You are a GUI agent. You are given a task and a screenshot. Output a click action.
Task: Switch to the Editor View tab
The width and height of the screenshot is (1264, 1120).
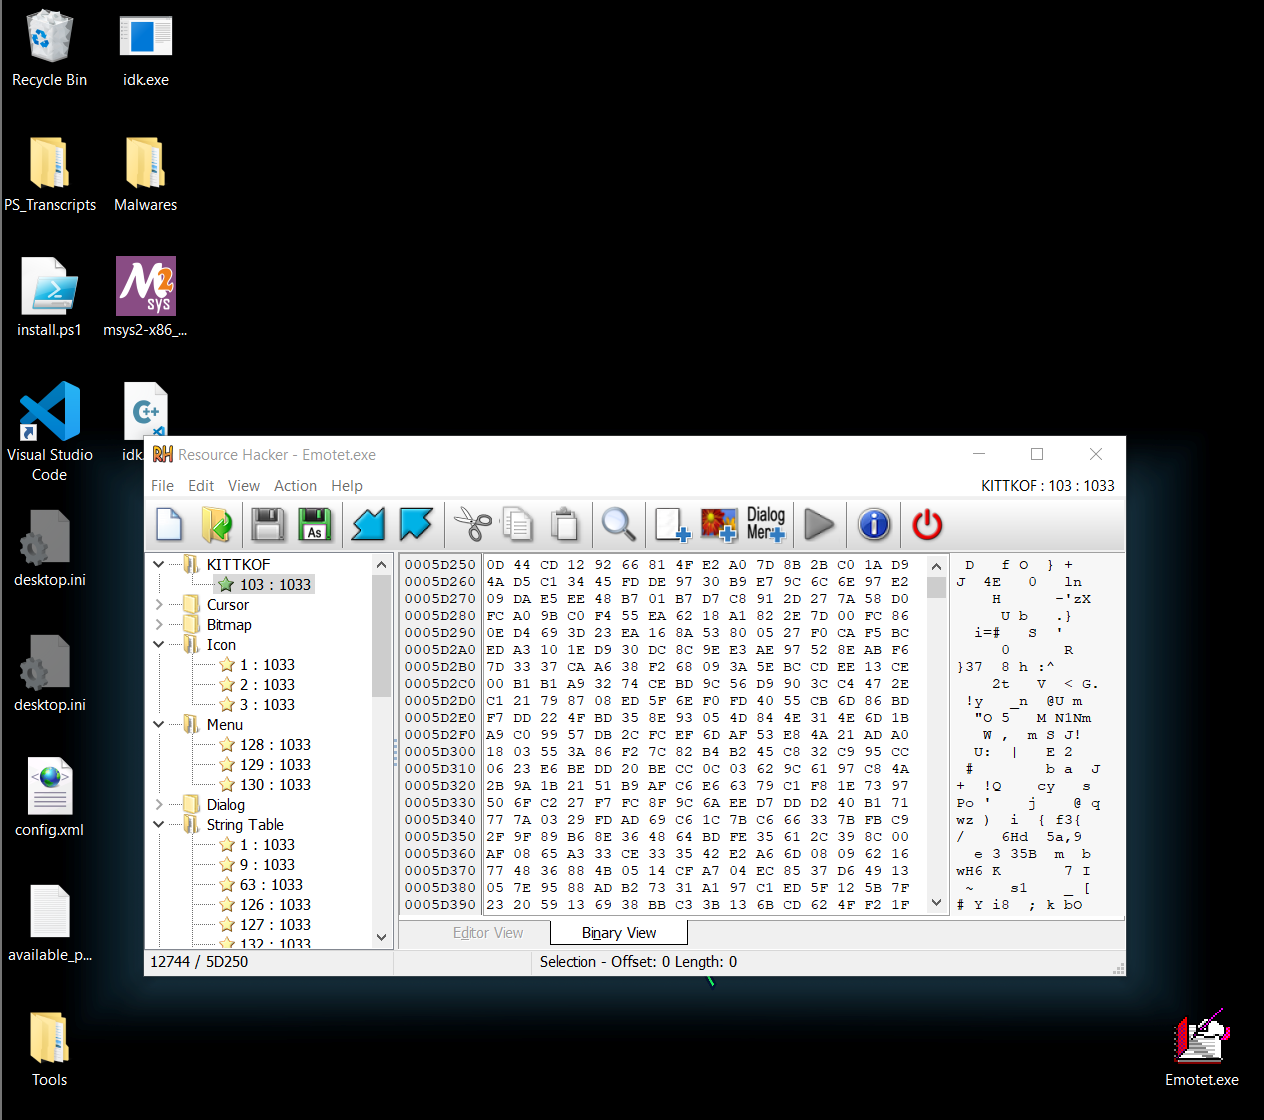click(x=487, y=933)
